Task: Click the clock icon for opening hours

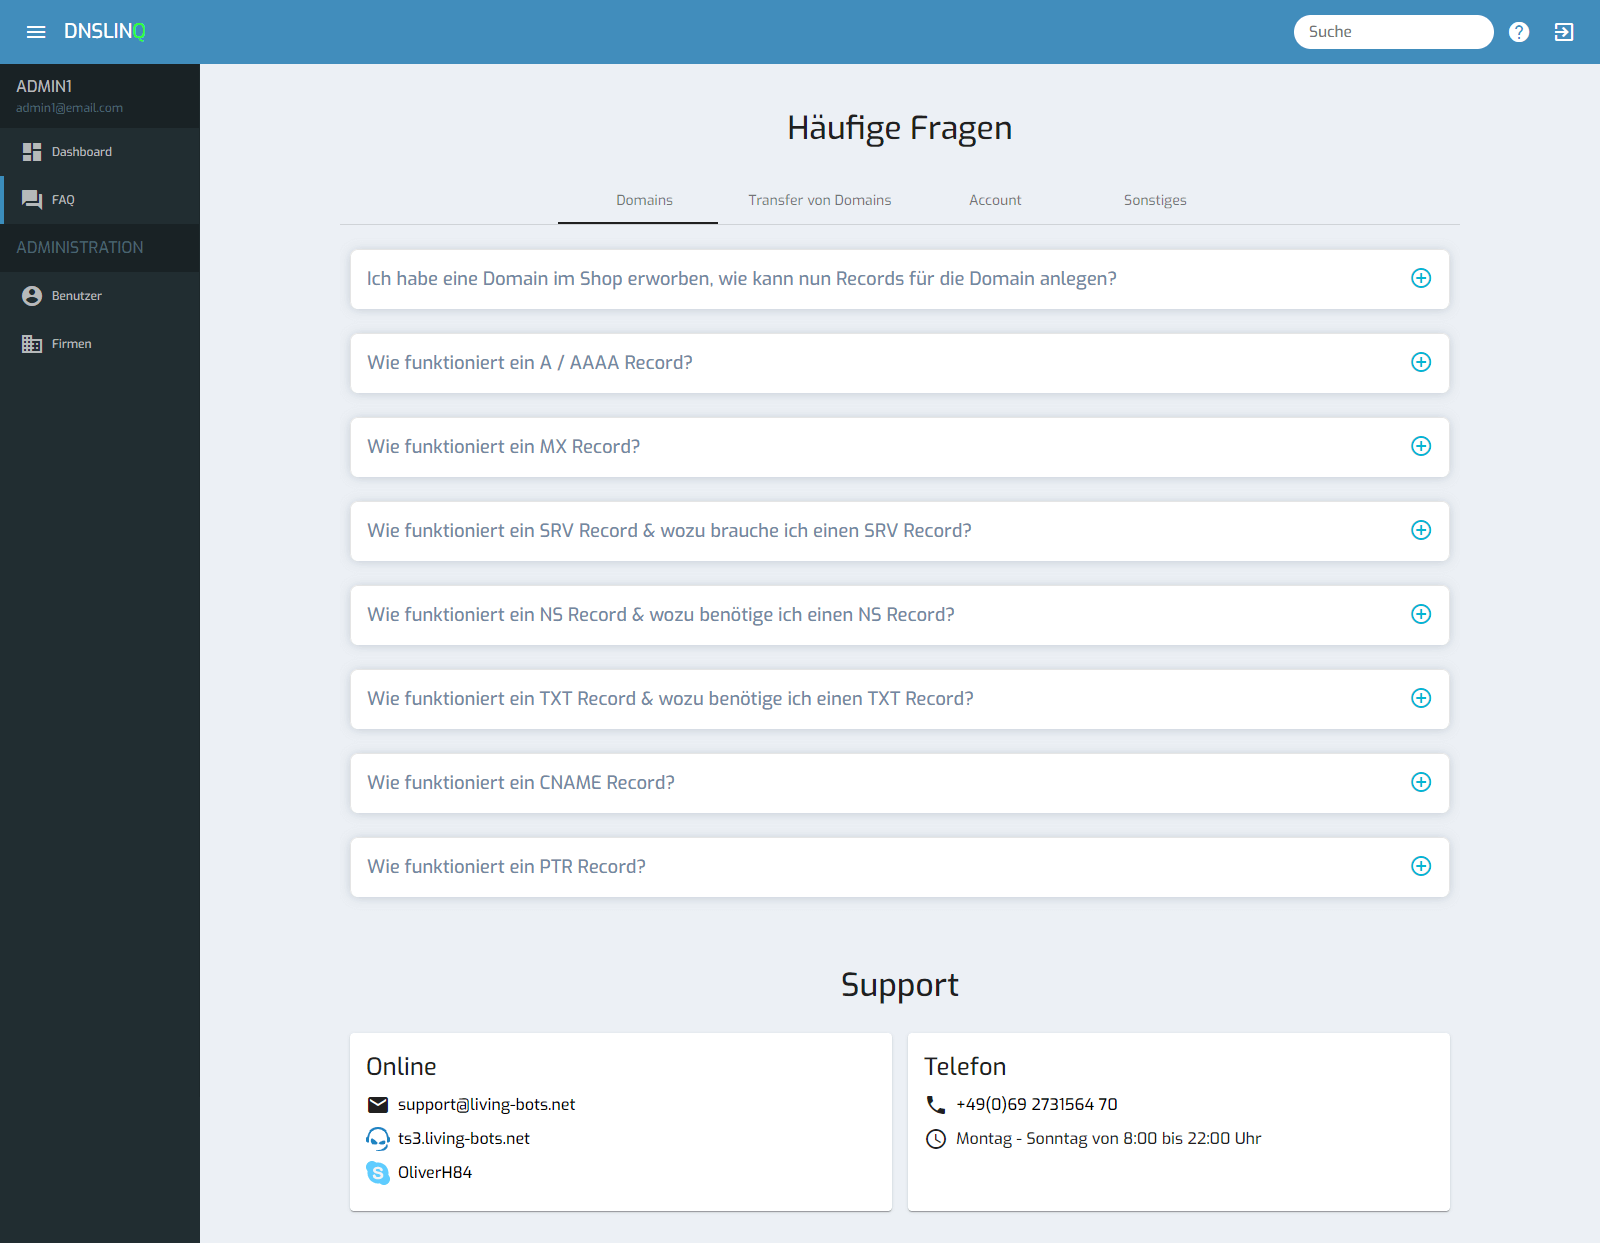Action: point(936,1139)
